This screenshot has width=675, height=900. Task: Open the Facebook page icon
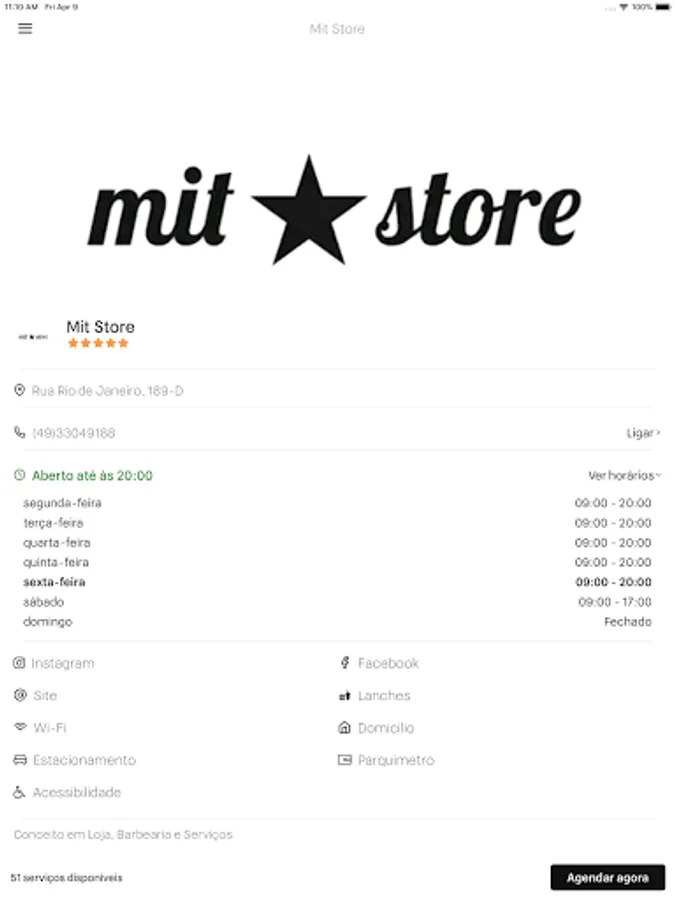click(x=344, y=663)
